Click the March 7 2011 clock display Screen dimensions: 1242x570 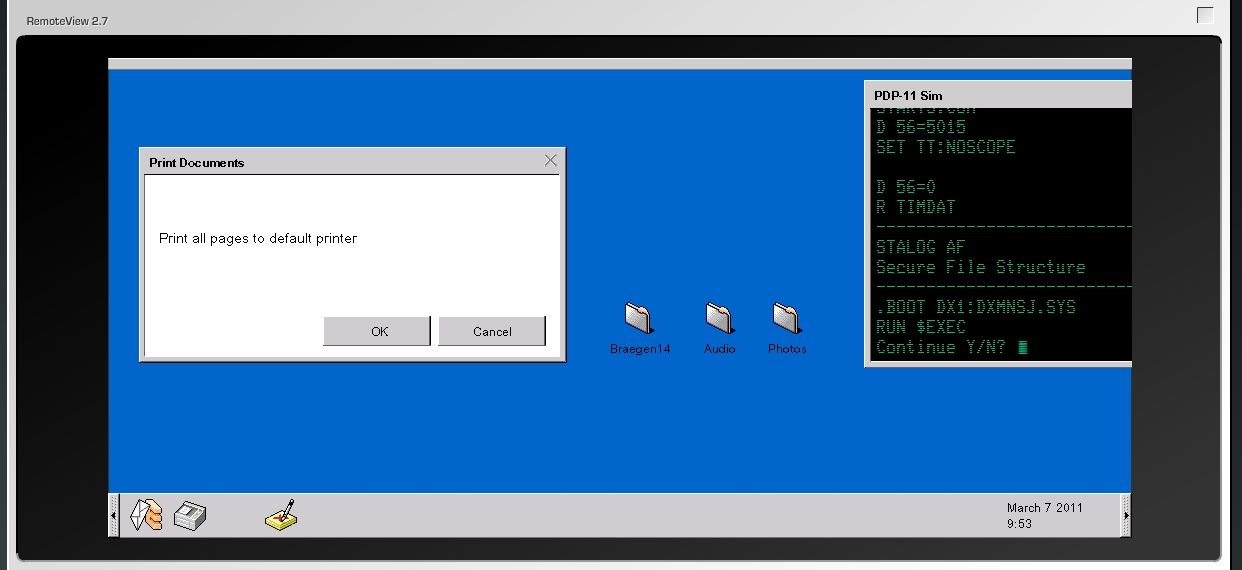(1044, 508)
